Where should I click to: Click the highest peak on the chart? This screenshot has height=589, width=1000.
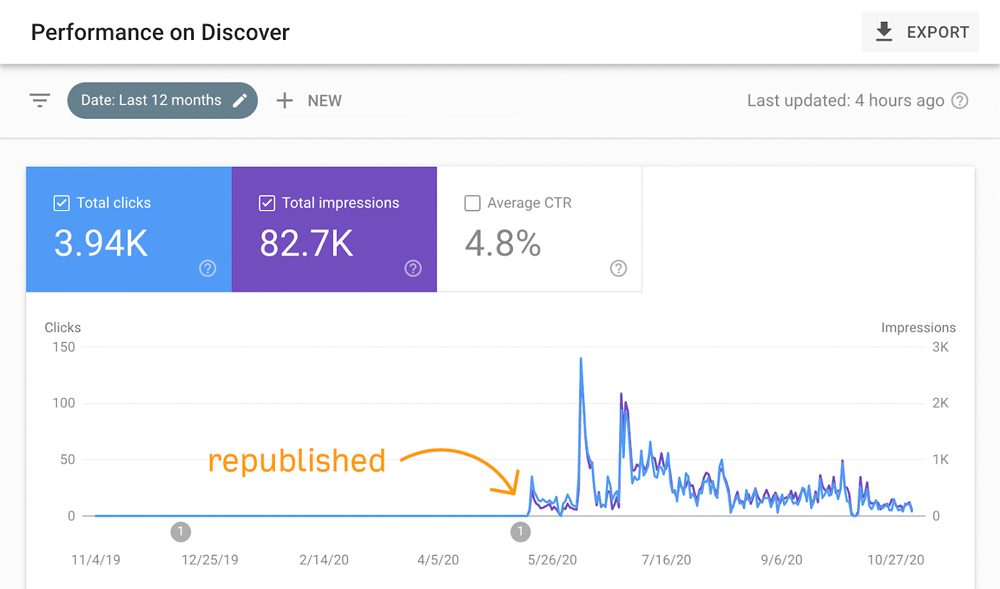pos(581,359)
